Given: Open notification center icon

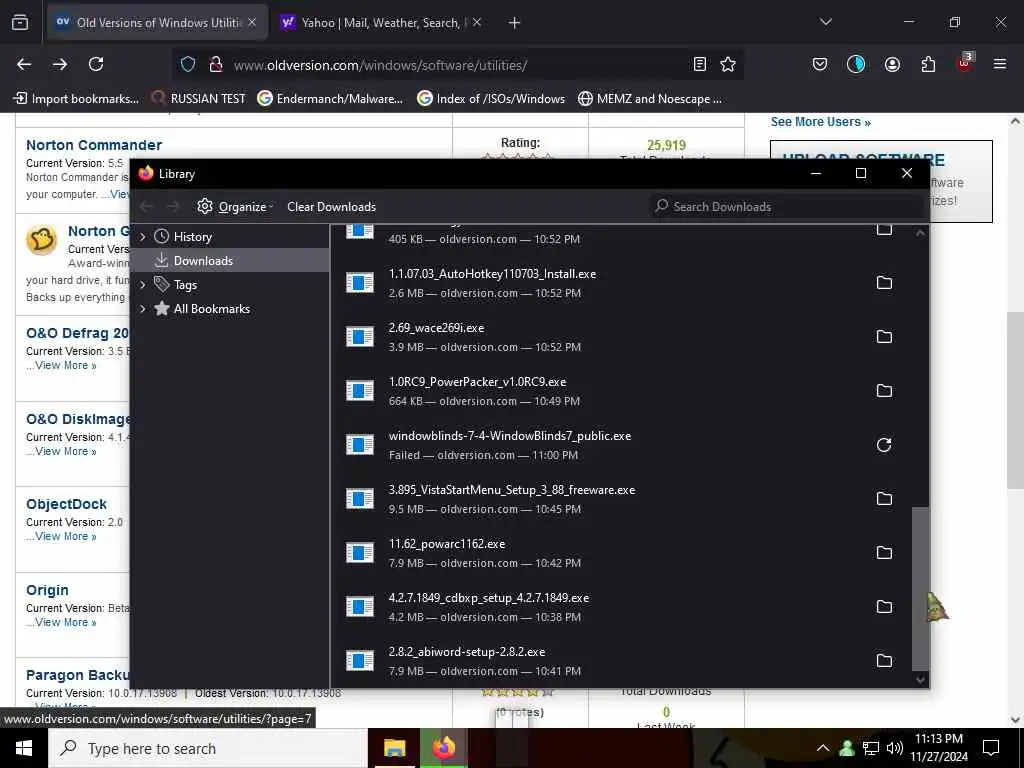Looking at the screenshot, I should tap(991, 748).
